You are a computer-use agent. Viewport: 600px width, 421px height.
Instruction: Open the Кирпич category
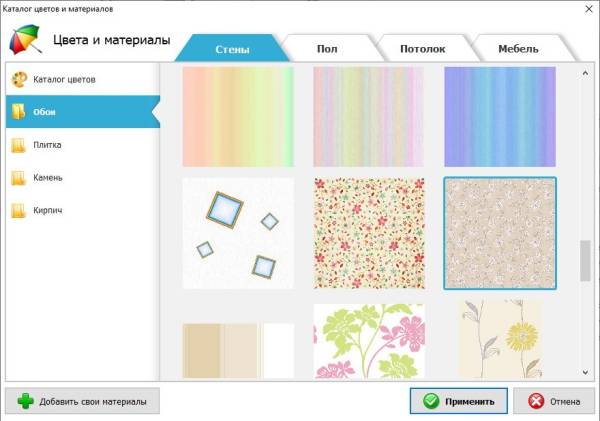82,210
